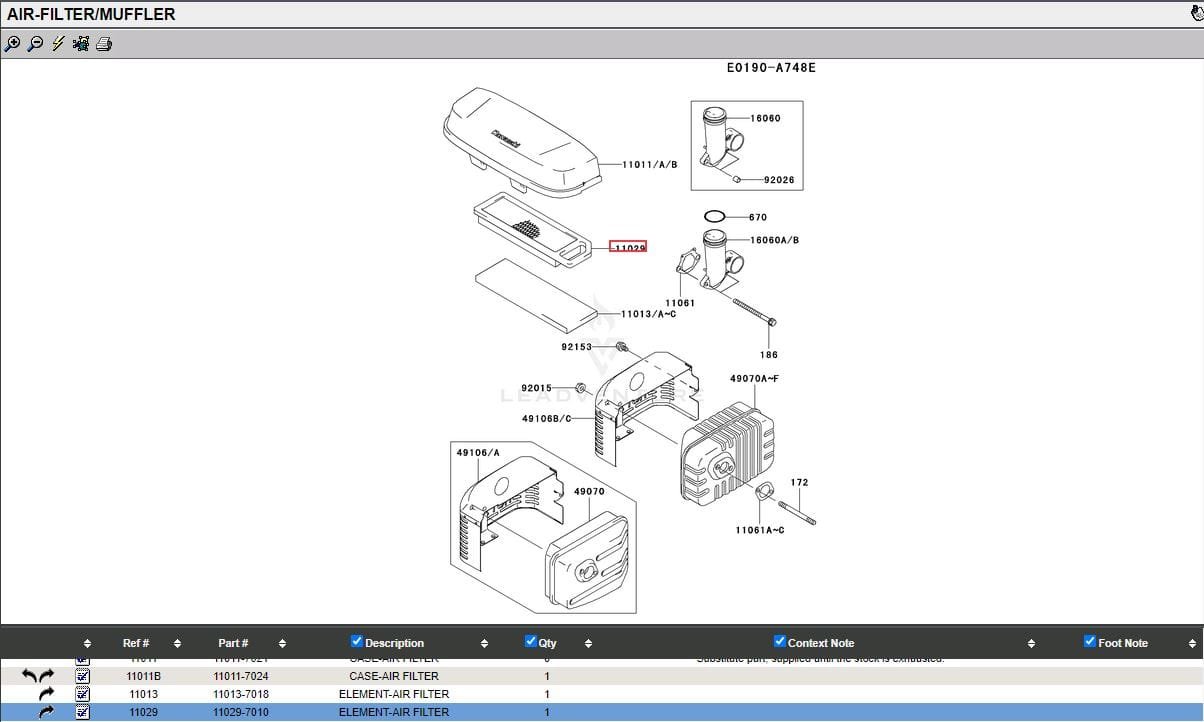Click the zoom in magnifier icon
The width and height of the screenshot is (1204, 722).
tap(12, 44)
